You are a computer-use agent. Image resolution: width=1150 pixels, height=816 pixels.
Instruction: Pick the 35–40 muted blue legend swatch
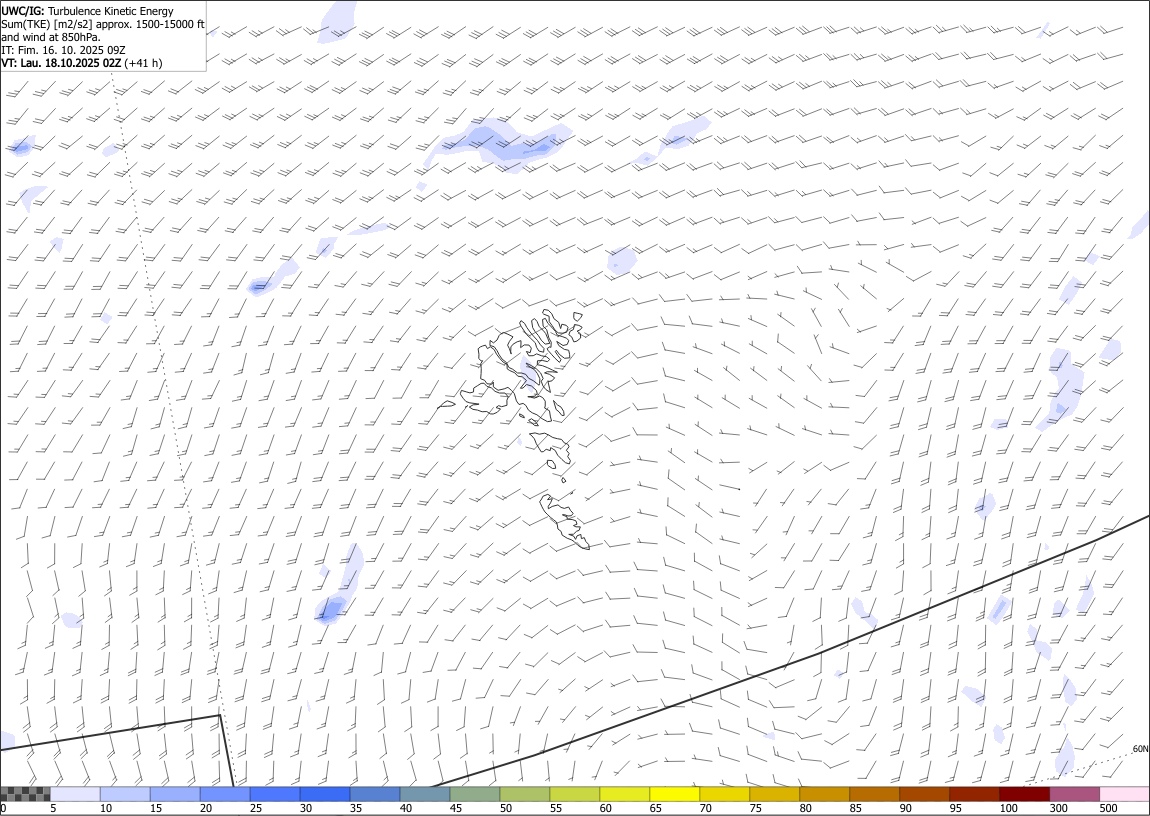375,794
